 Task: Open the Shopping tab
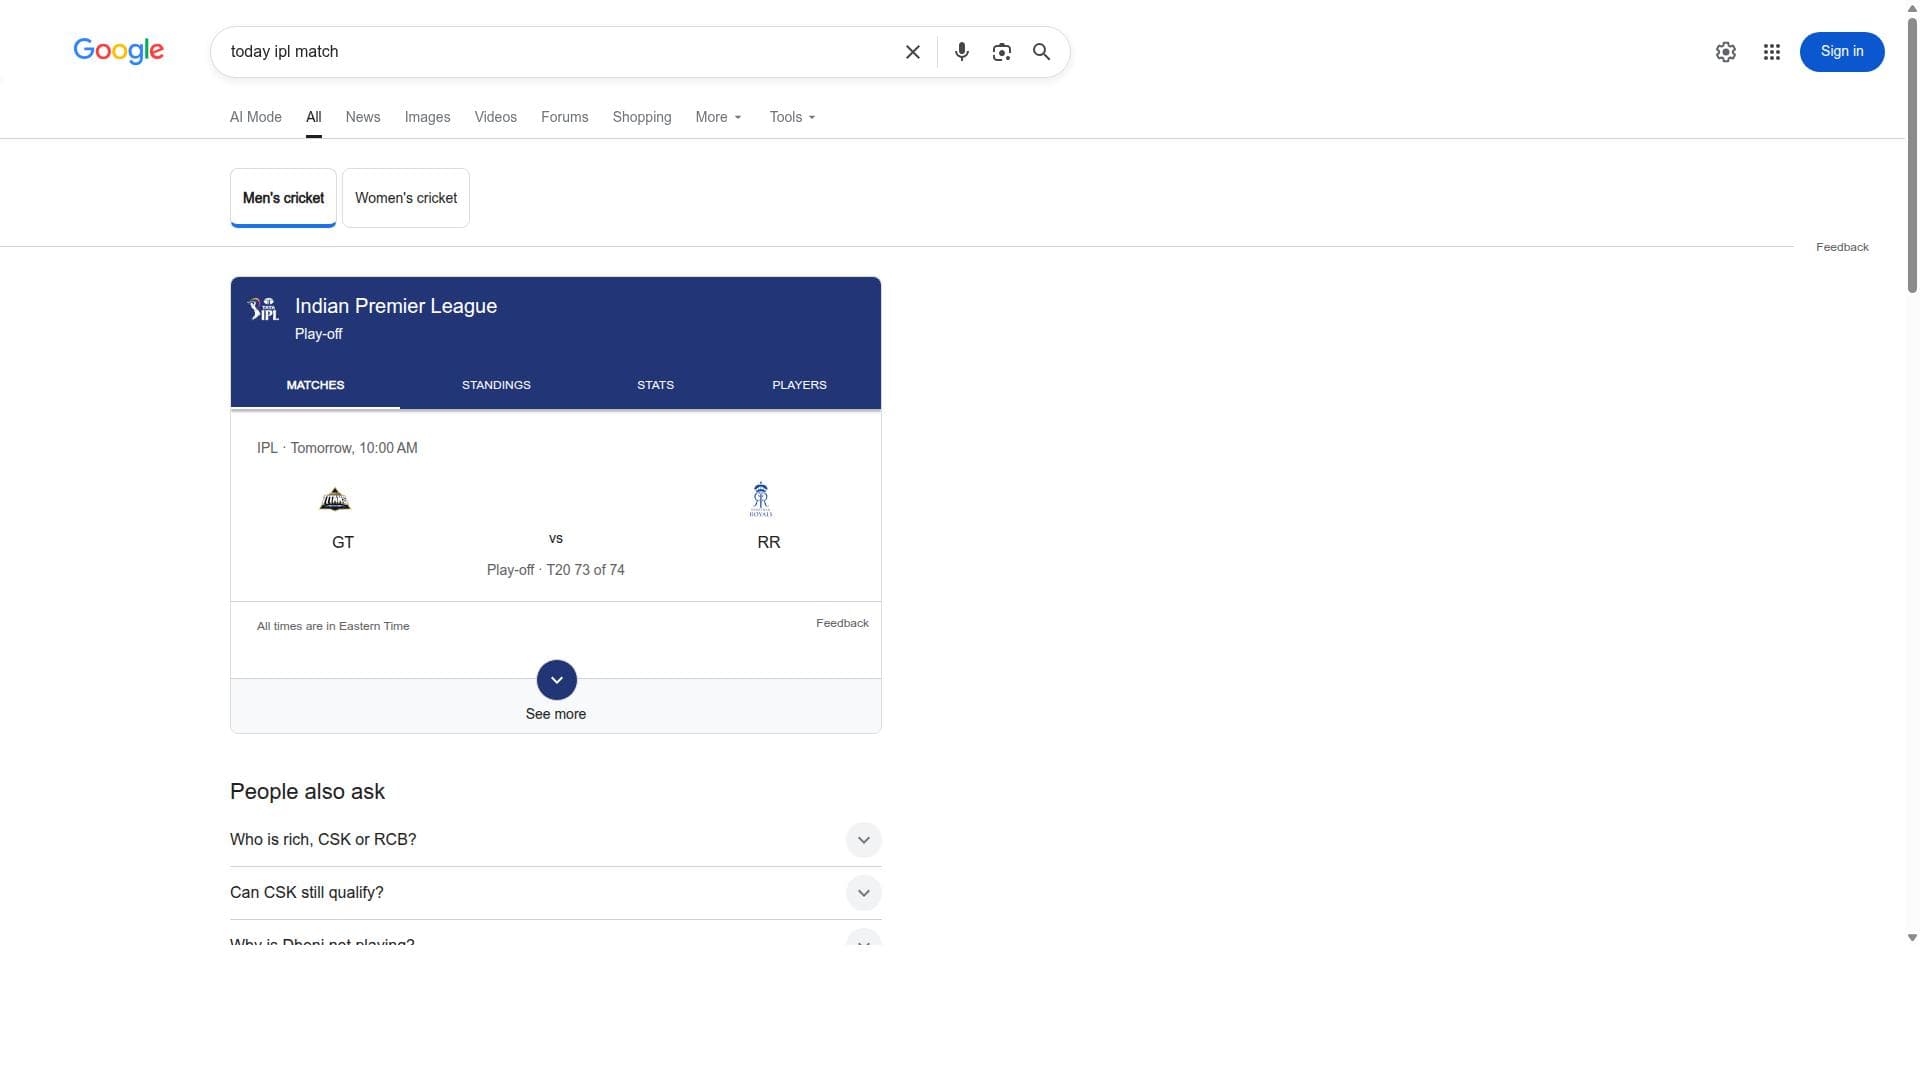click(x=641, y=117)
